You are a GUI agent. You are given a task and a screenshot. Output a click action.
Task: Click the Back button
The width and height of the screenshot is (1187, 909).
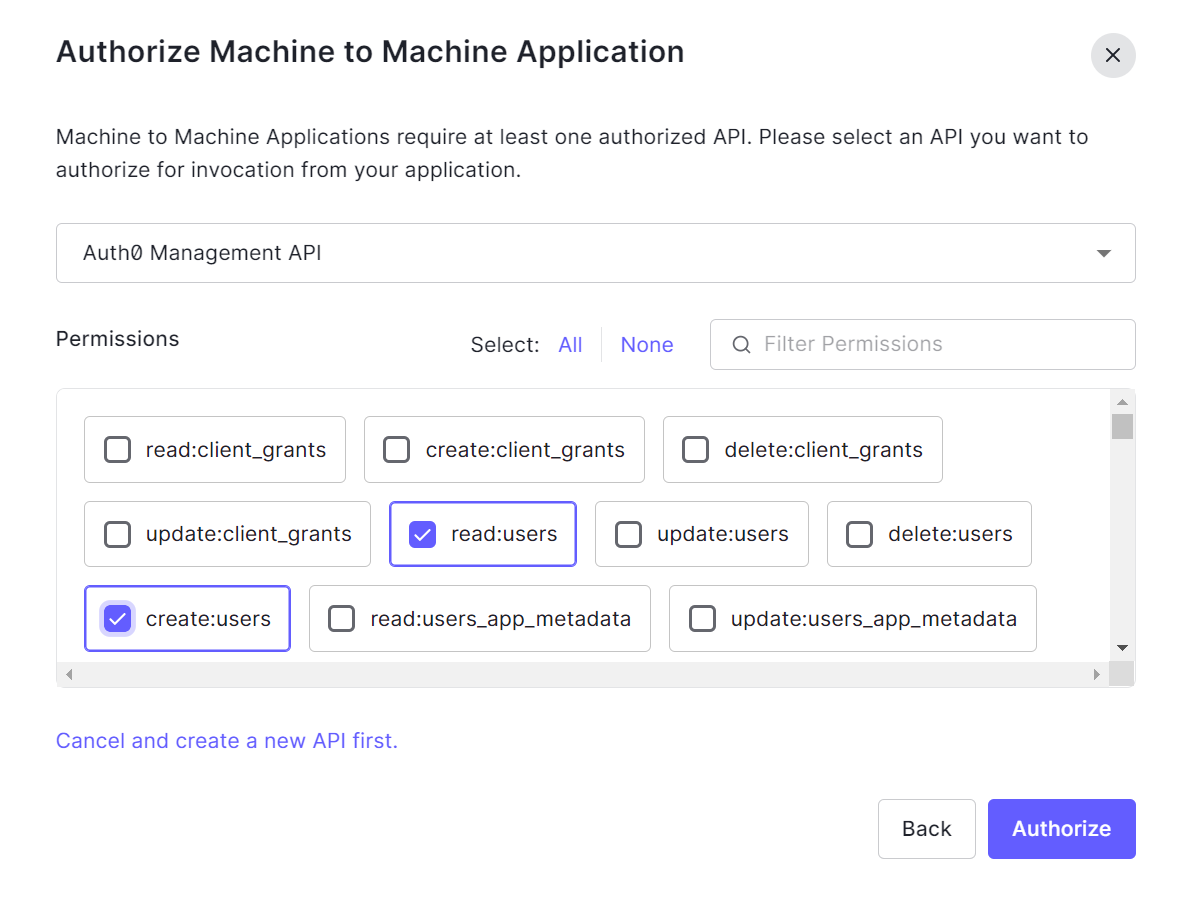pos(927,829)
